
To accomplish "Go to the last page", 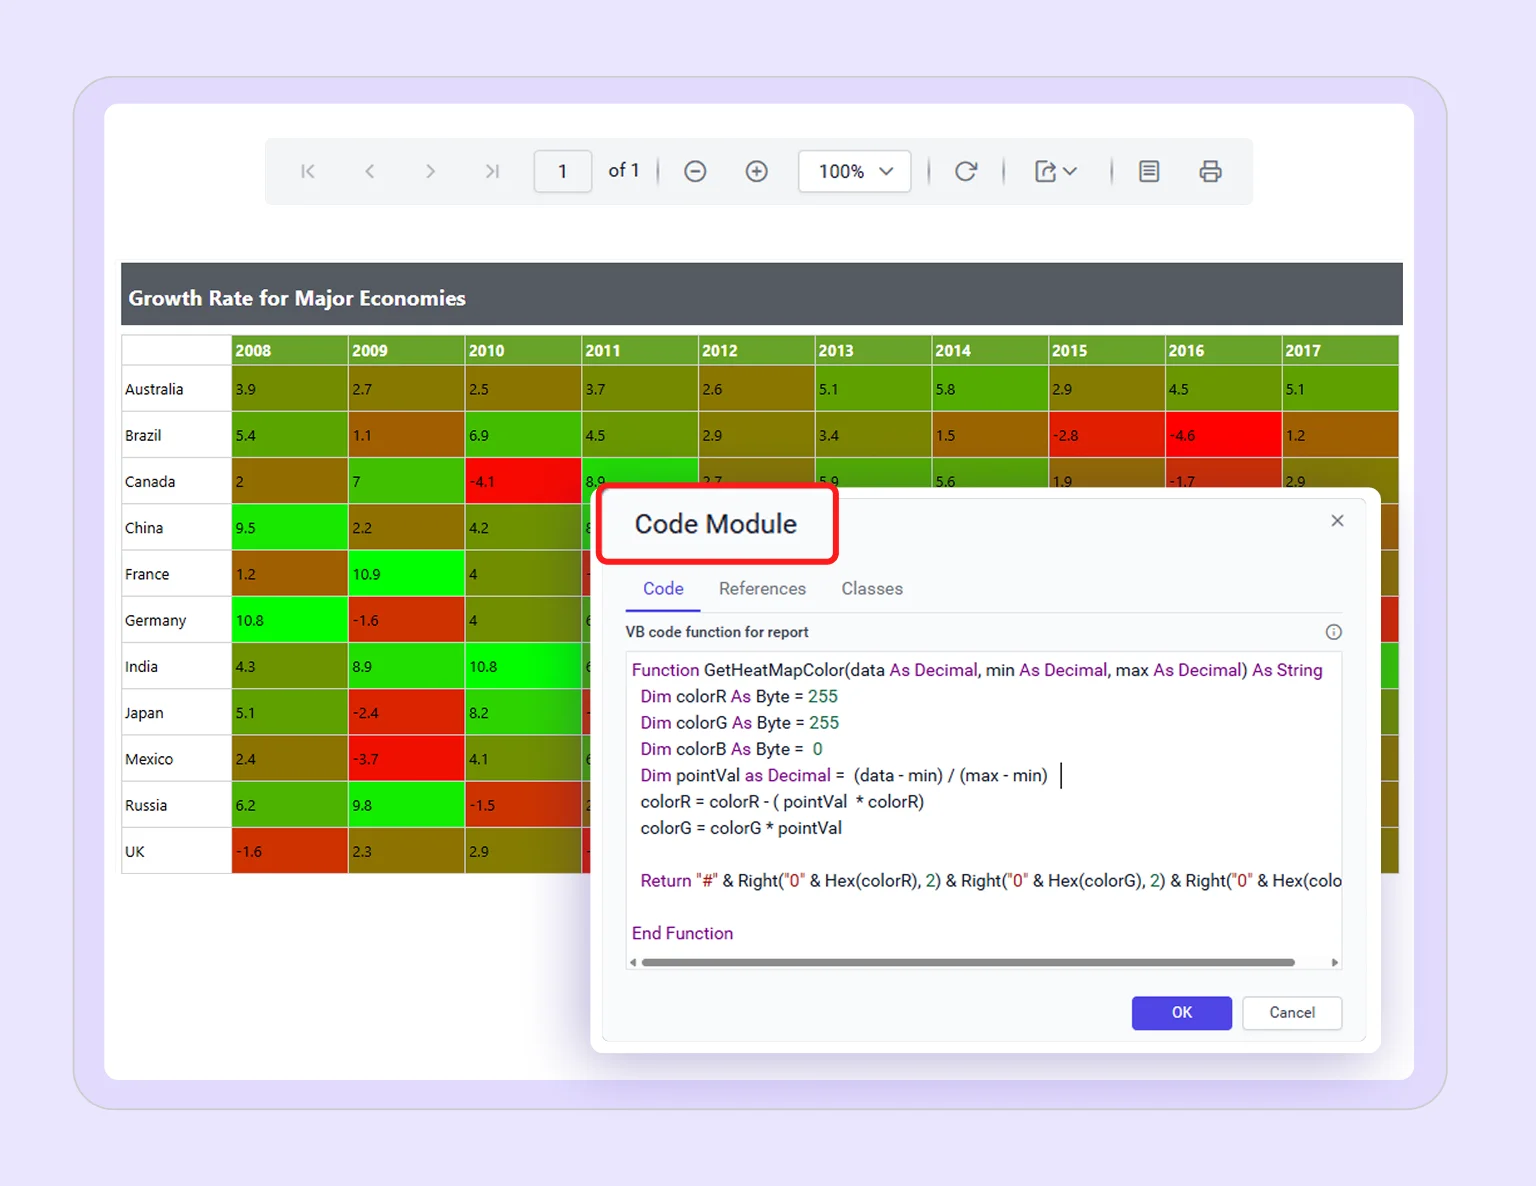I will (x=492, y=171).
